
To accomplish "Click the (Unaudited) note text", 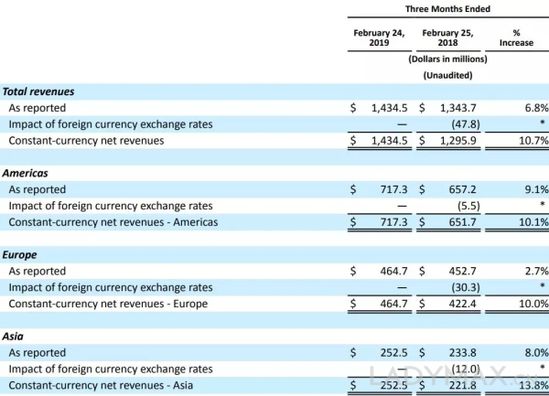I will click(448, 75).
